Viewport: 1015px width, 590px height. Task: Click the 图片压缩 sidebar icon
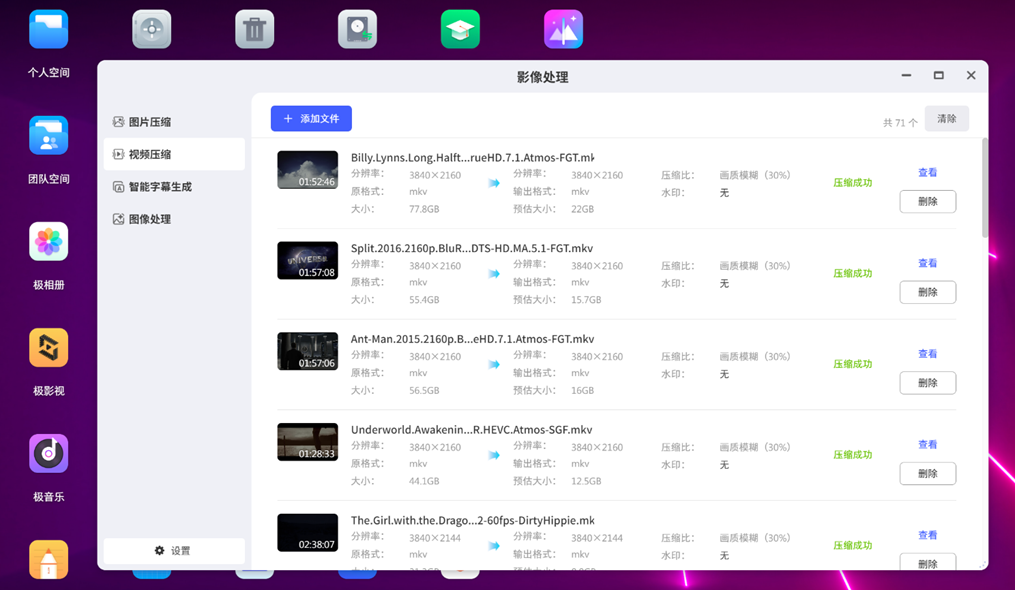[118, 122]
